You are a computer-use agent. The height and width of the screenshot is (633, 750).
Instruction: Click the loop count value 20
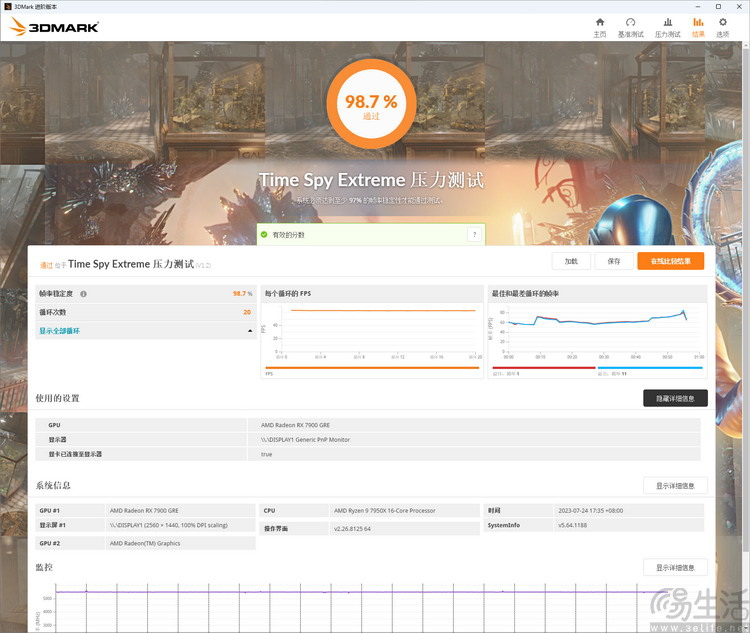point(247,312)
